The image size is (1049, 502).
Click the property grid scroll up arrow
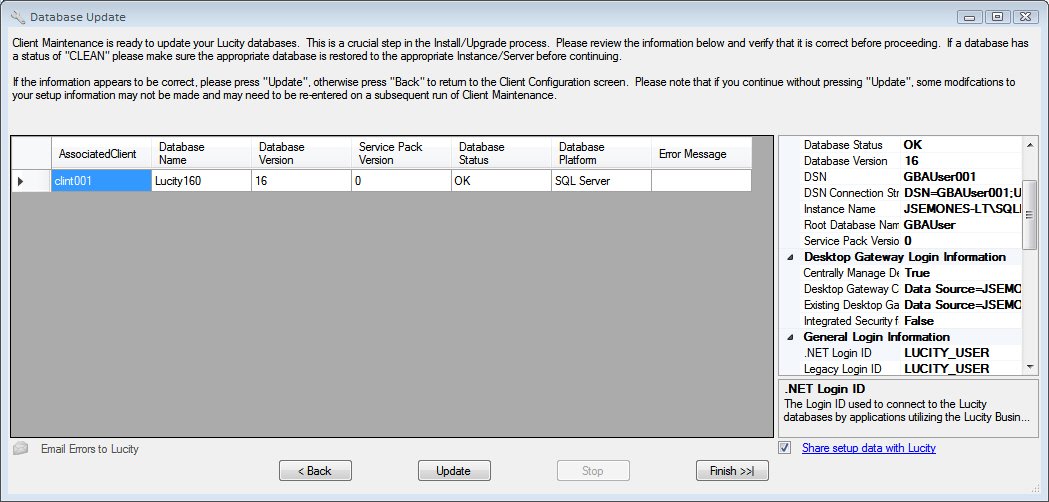pyautogui.click(x=1030, y=145)
